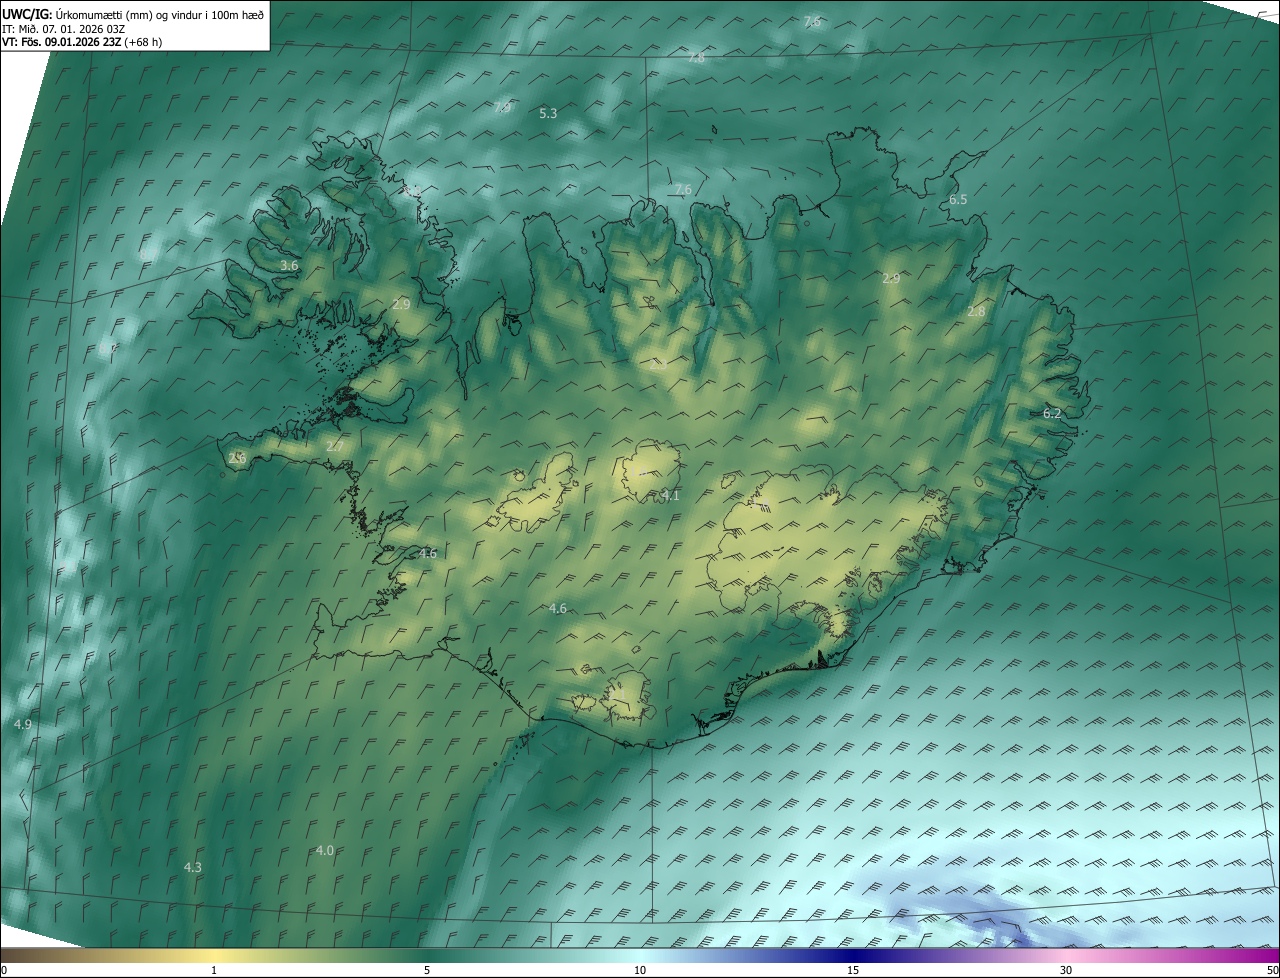Click the precipitation color scale bar
This screenshot has height=978, width=1280.
(640, 955)
